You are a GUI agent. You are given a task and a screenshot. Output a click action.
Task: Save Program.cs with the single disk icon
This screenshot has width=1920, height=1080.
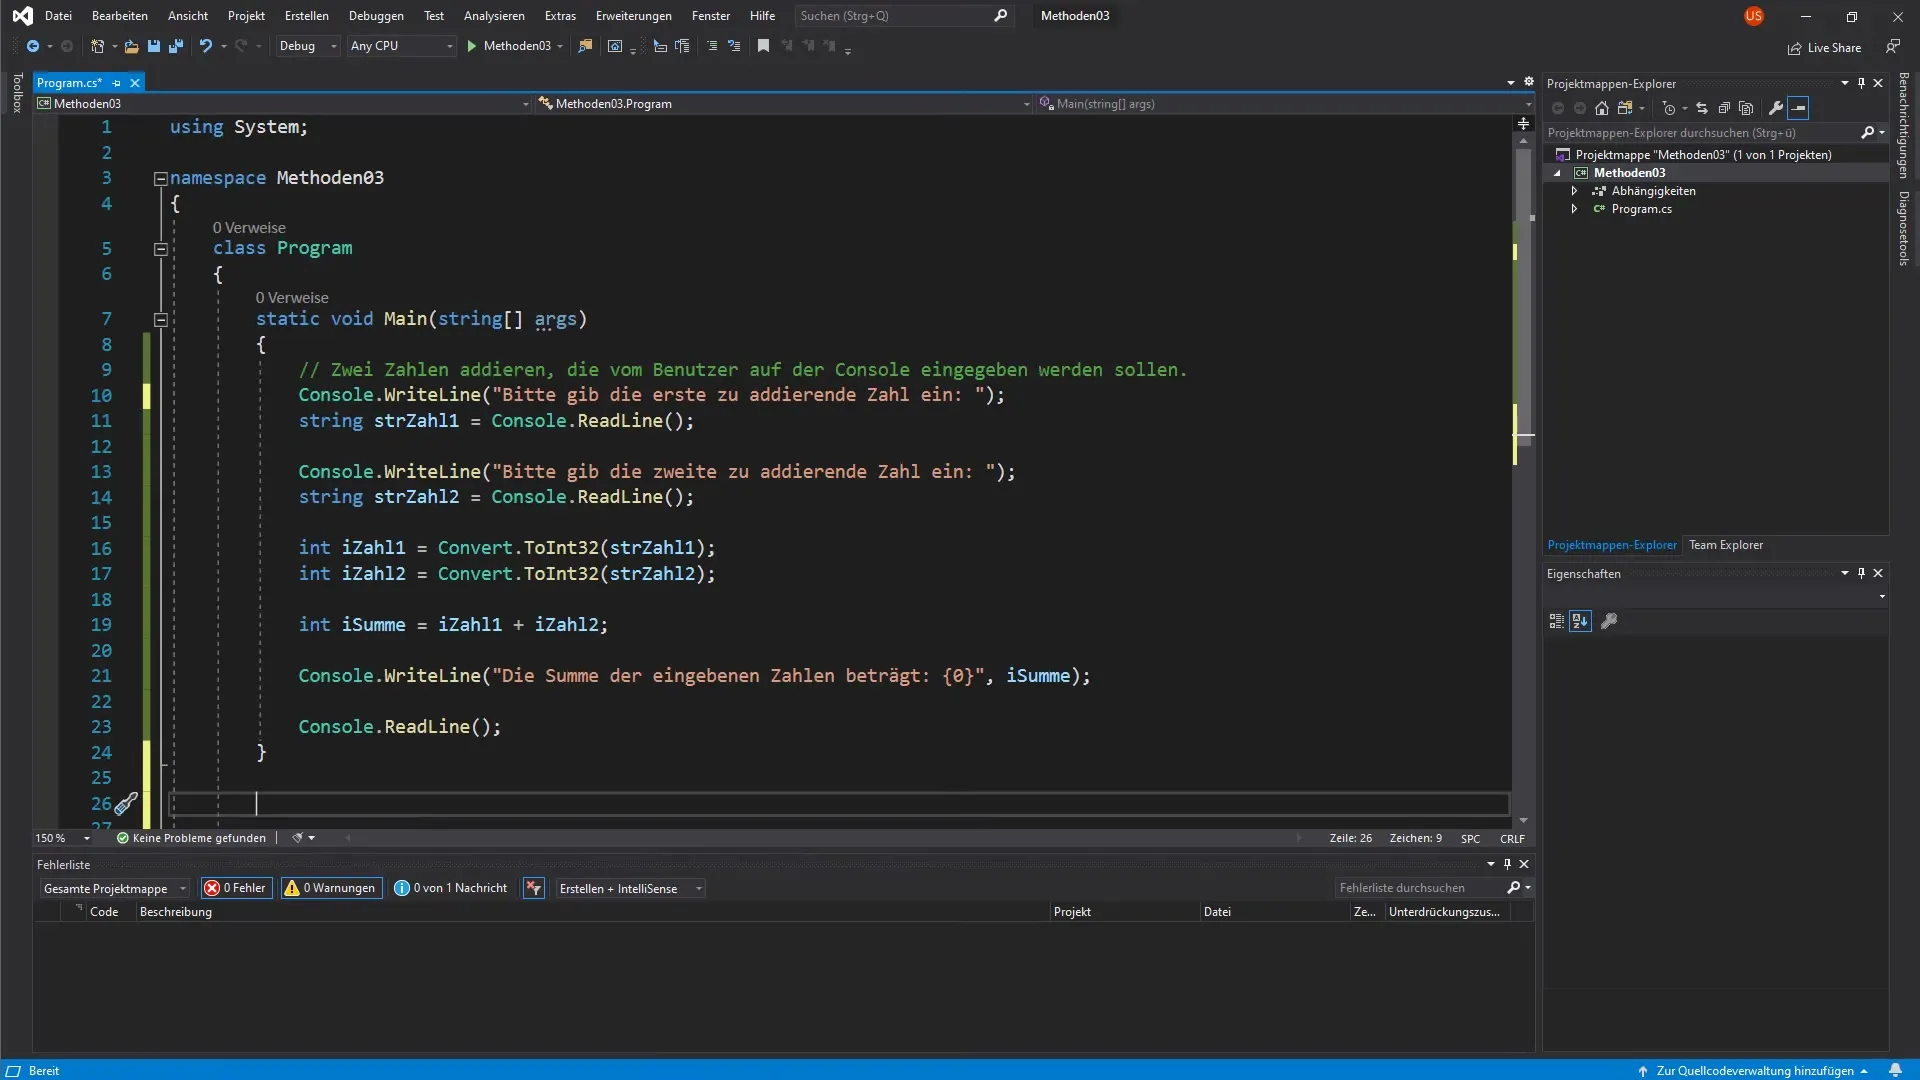153,46
